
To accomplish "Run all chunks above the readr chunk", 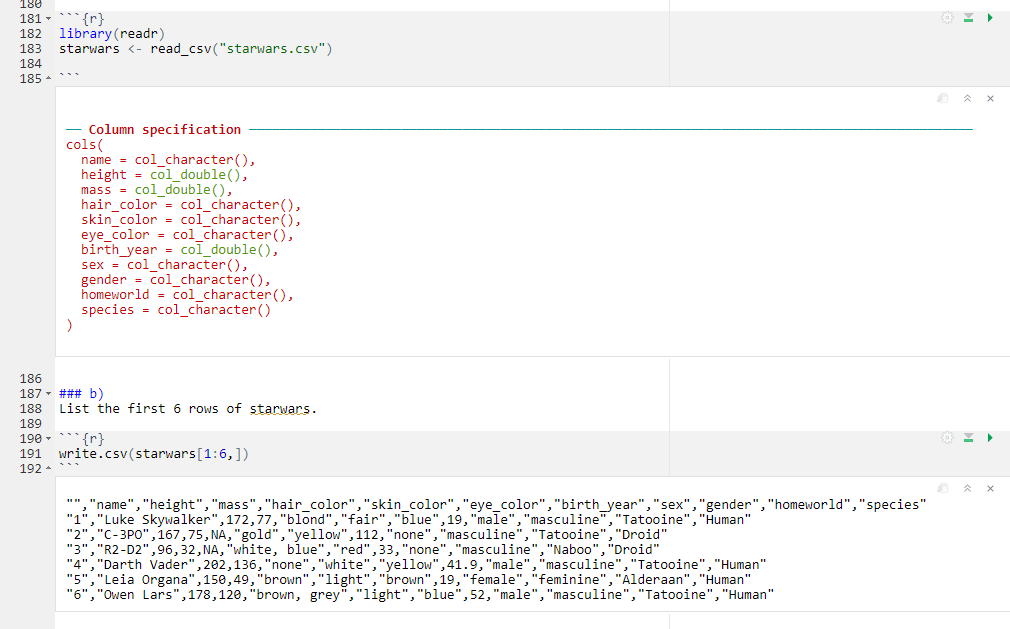I will [968, 17].
